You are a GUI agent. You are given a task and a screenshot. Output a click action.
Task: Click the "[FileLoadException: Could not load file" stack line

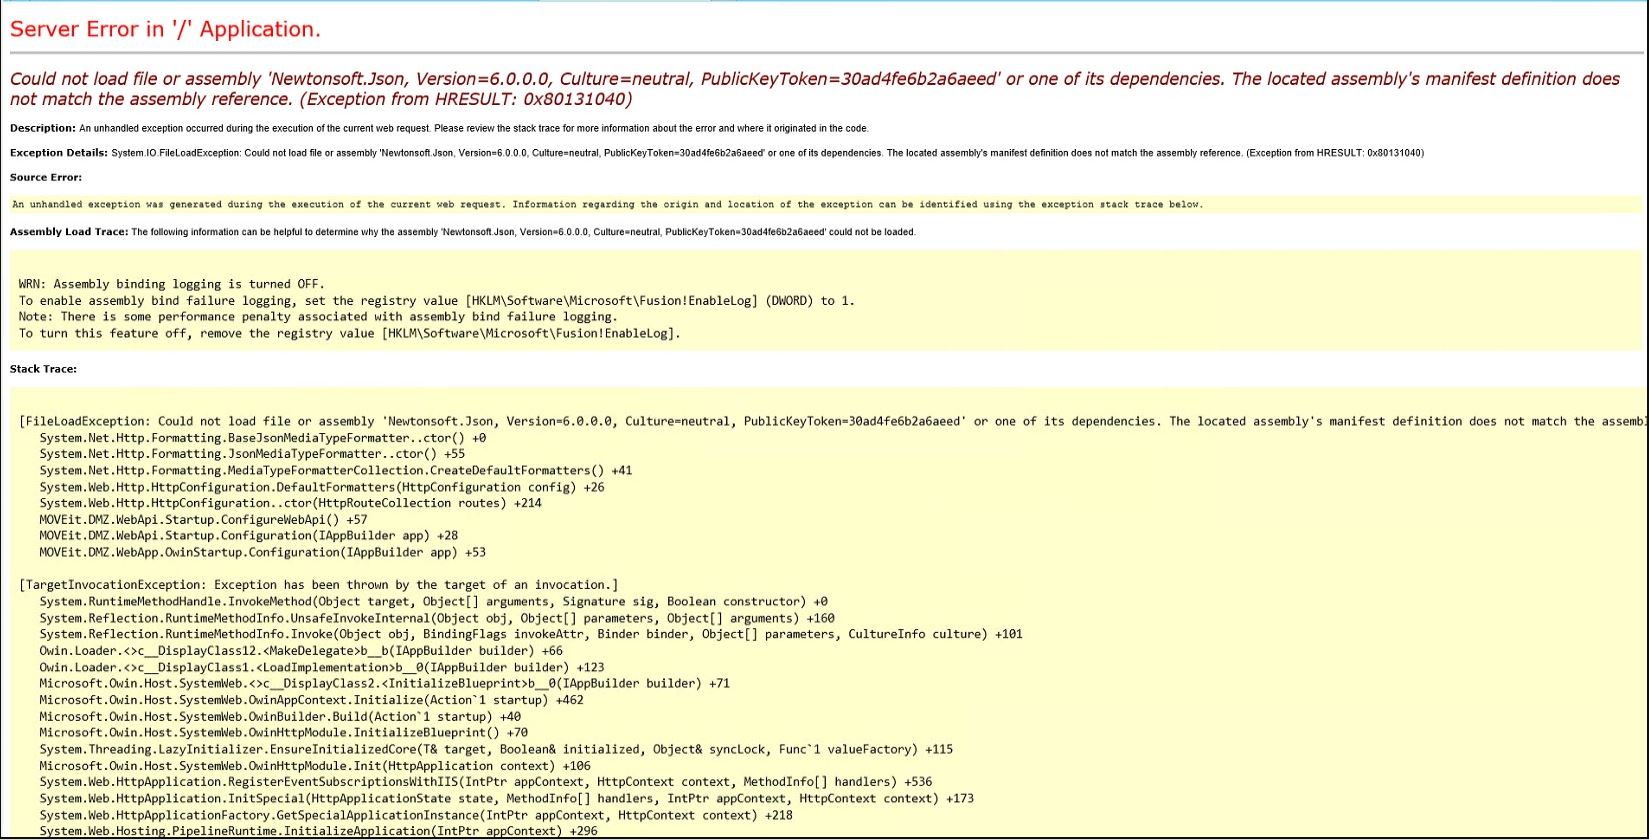coord(833,421)
